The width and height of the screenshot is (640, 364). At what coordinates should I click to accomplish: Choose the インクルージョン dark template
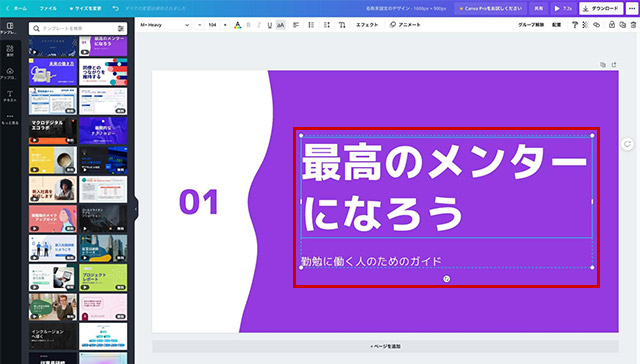pos(53,336)
